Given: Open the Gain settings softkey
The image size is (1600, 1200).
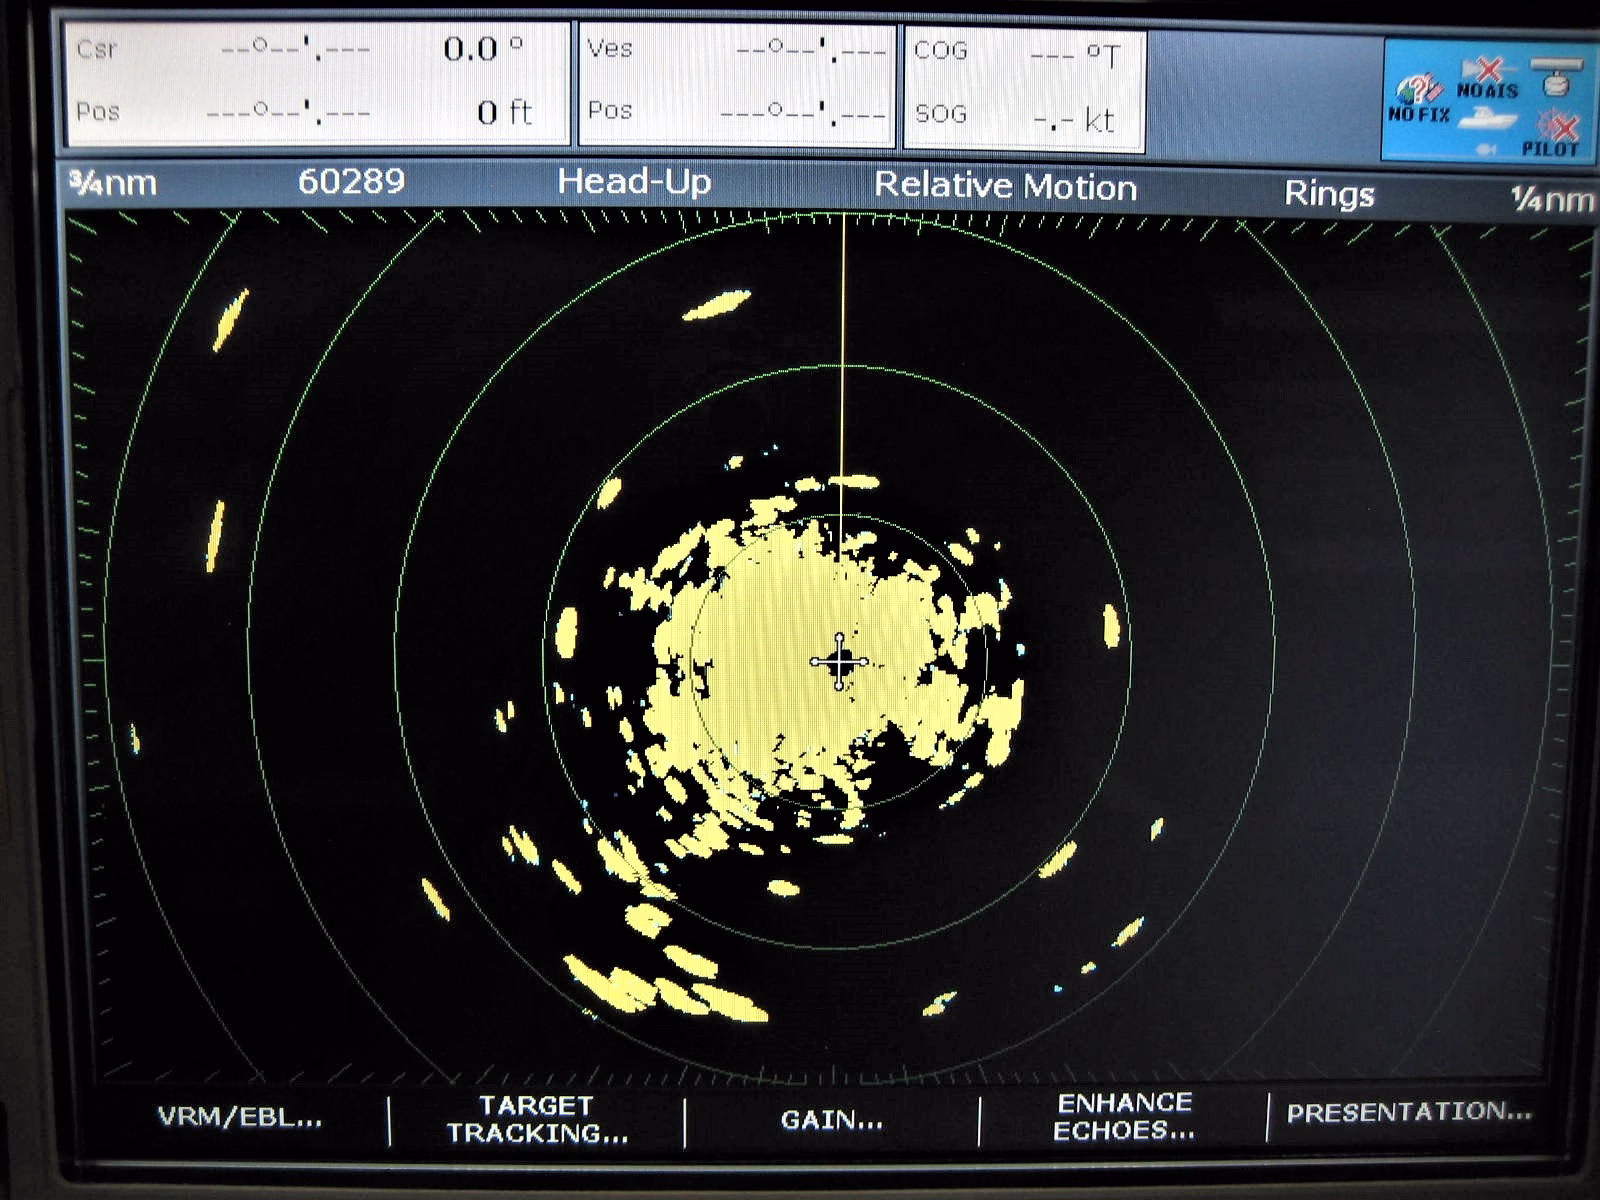Looking at the screenshot, I should [832, 1120].
